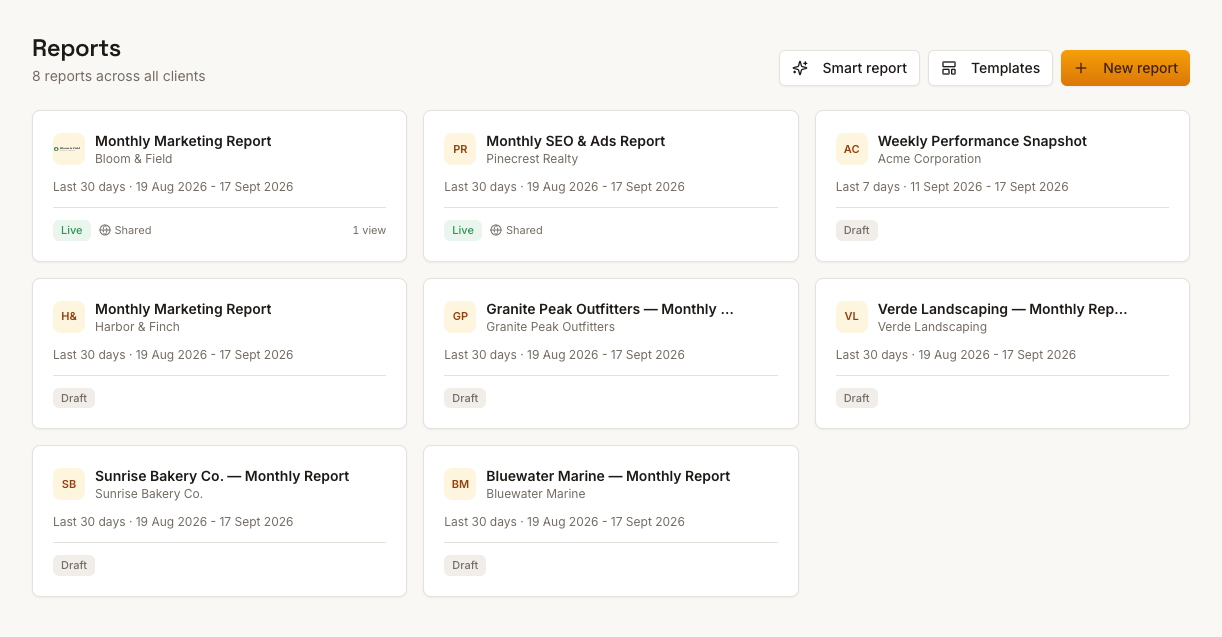Click the Draft badge on Granite Peak card
This screenshot has height=637, width=1222.
(x=465, y=398)
